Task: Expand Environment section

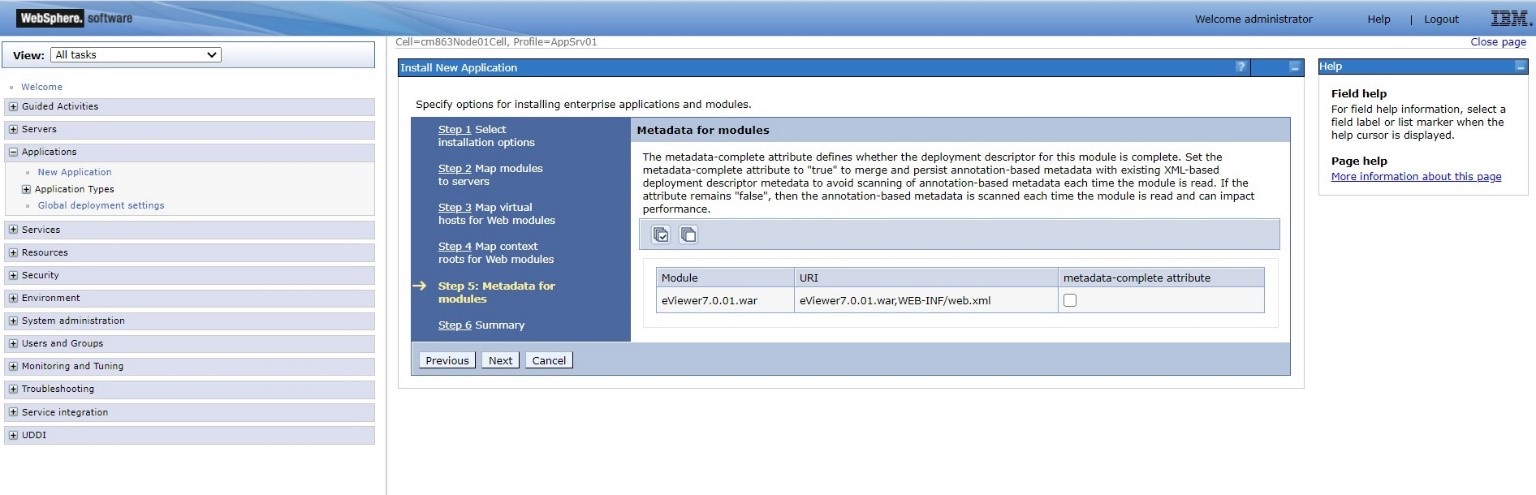Action: [13, 298]
